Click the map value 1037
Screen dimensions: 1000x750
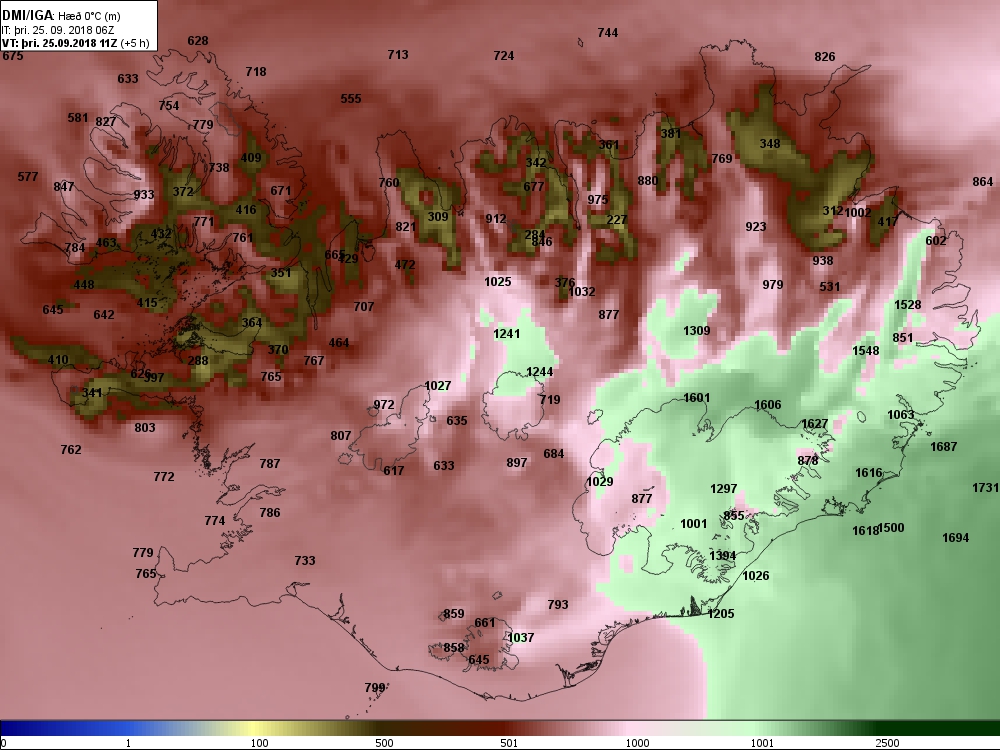tap(520, 638)
